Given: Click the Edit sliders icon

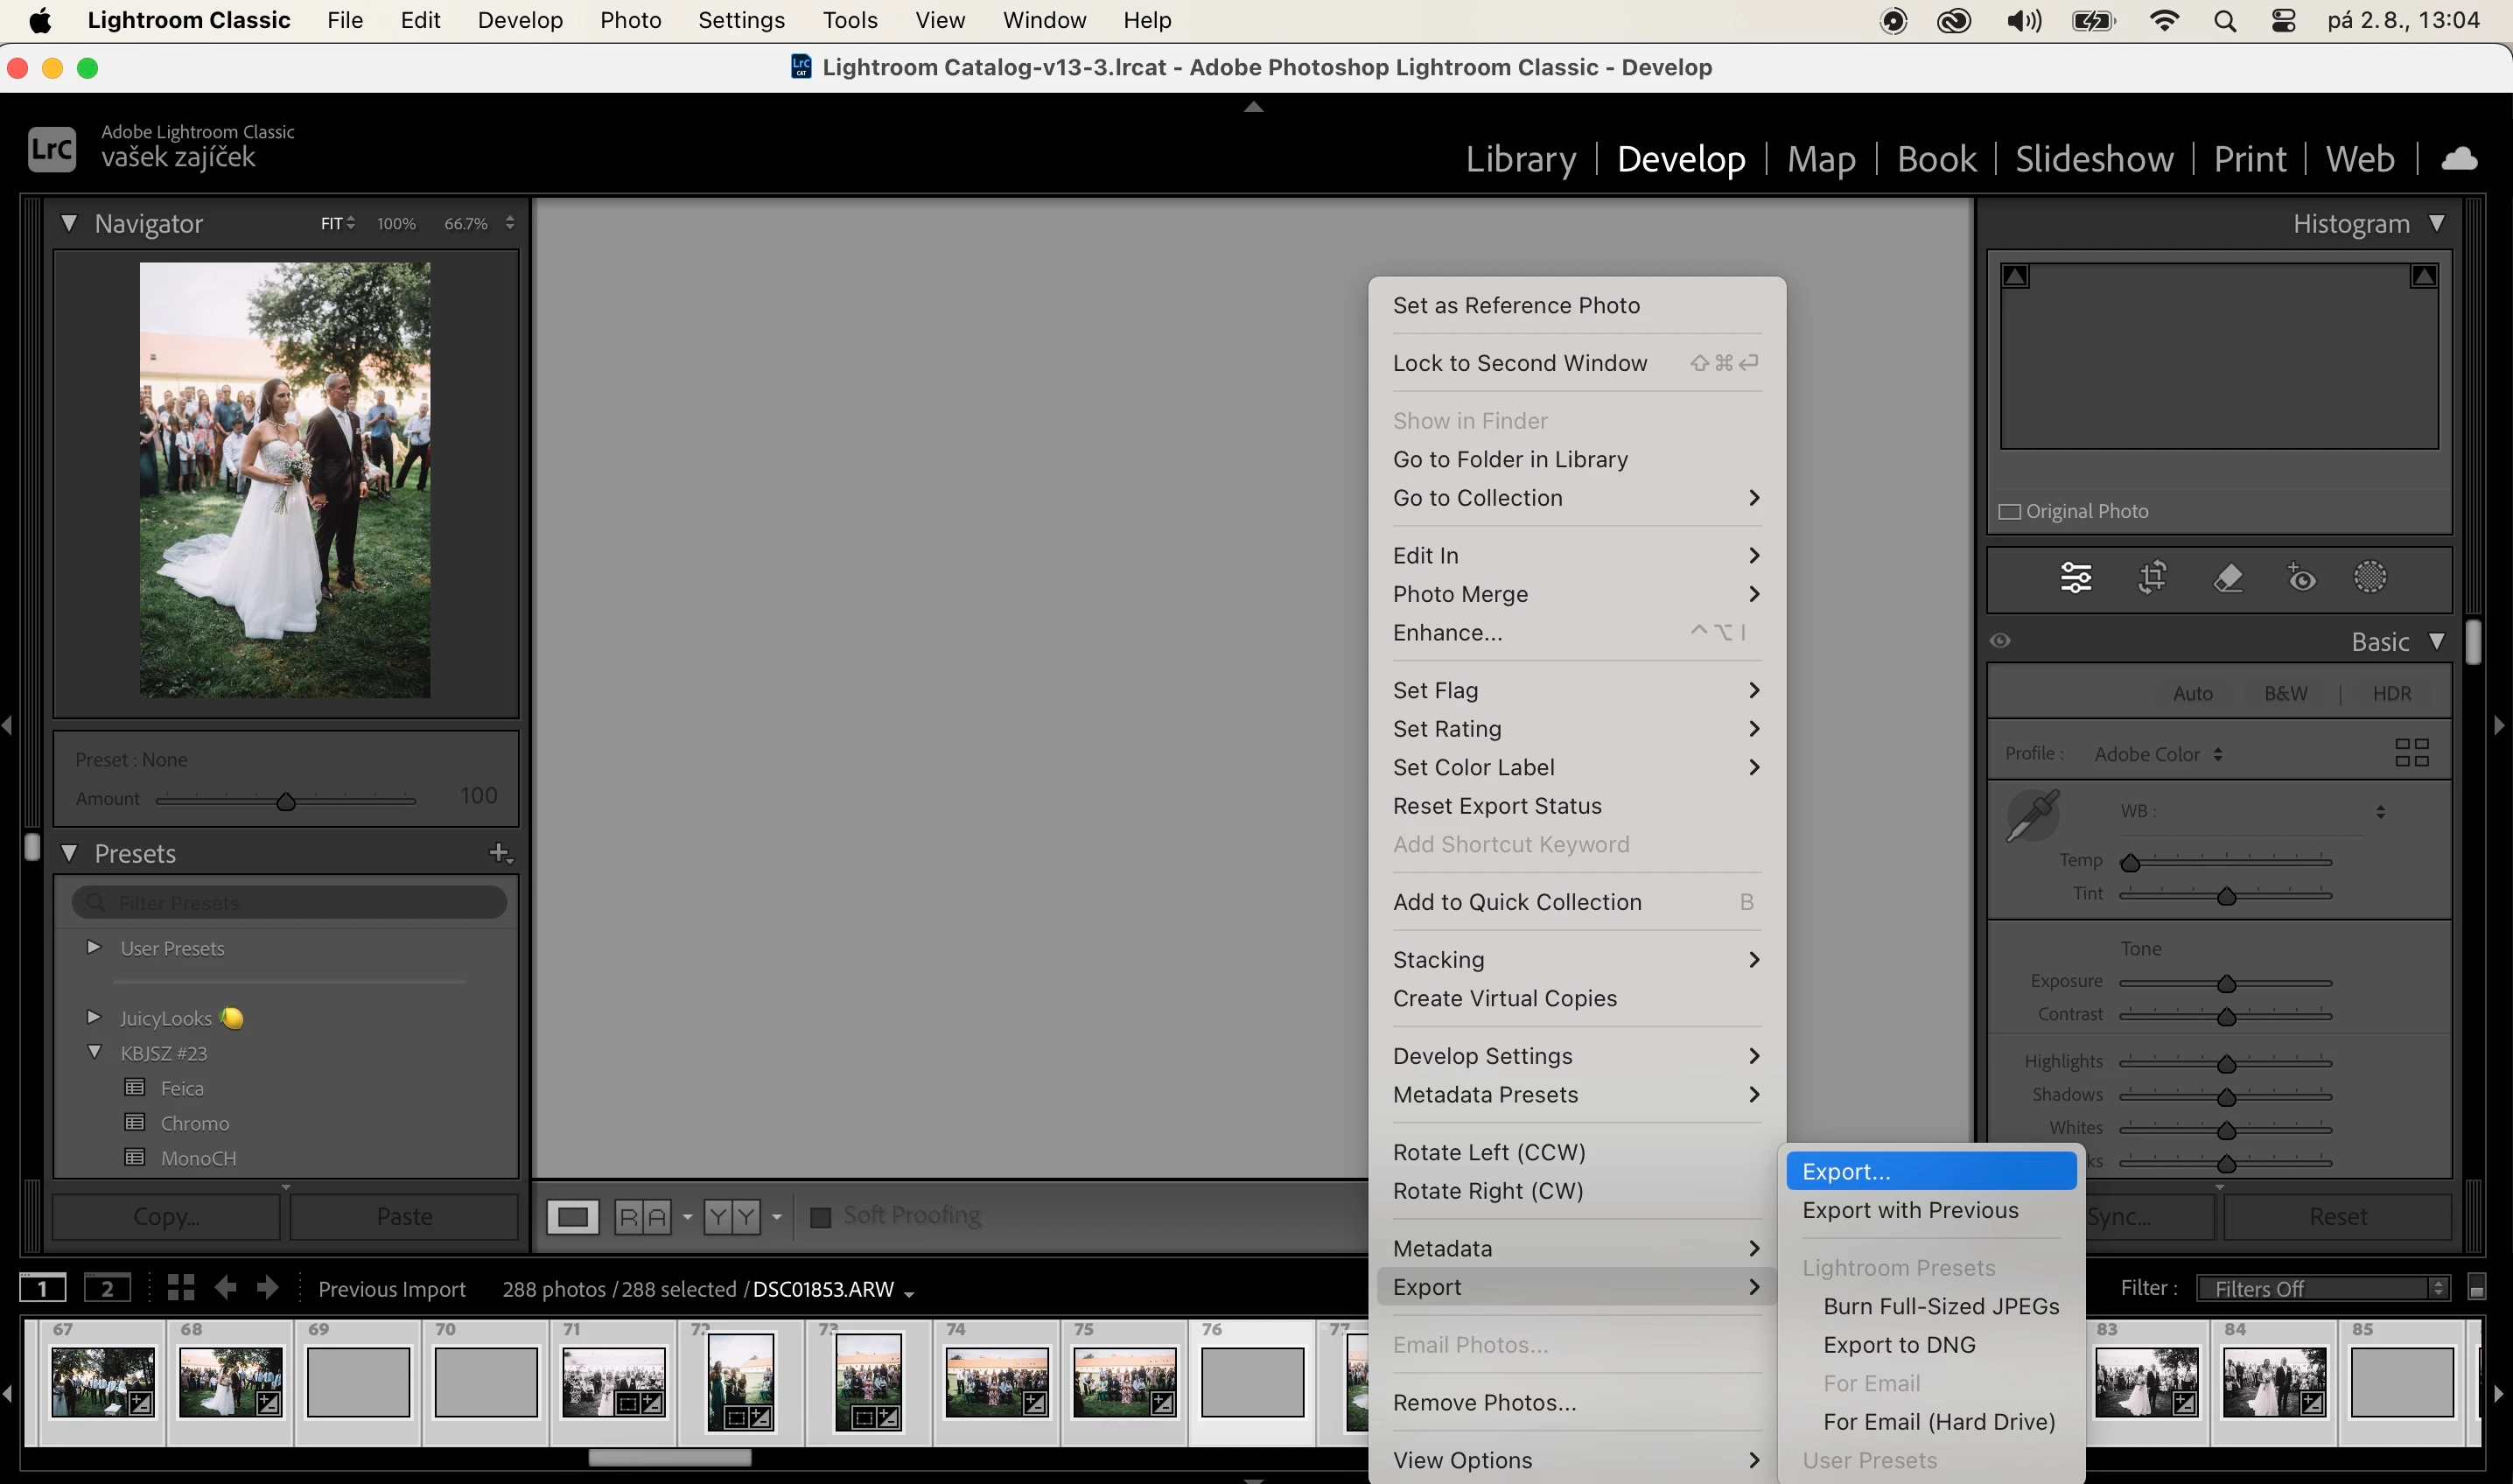Looking at the screenshot, I should tap(2076, 577).
